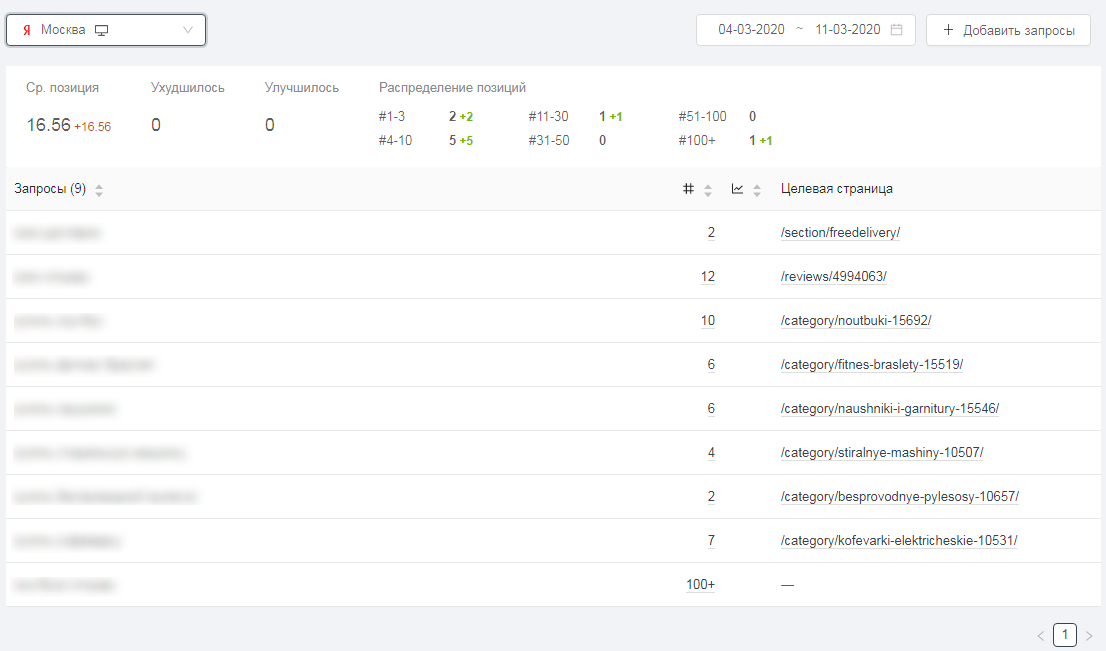
Task: Open /section/freedelivery/ target page link
Action: [840, 233]
